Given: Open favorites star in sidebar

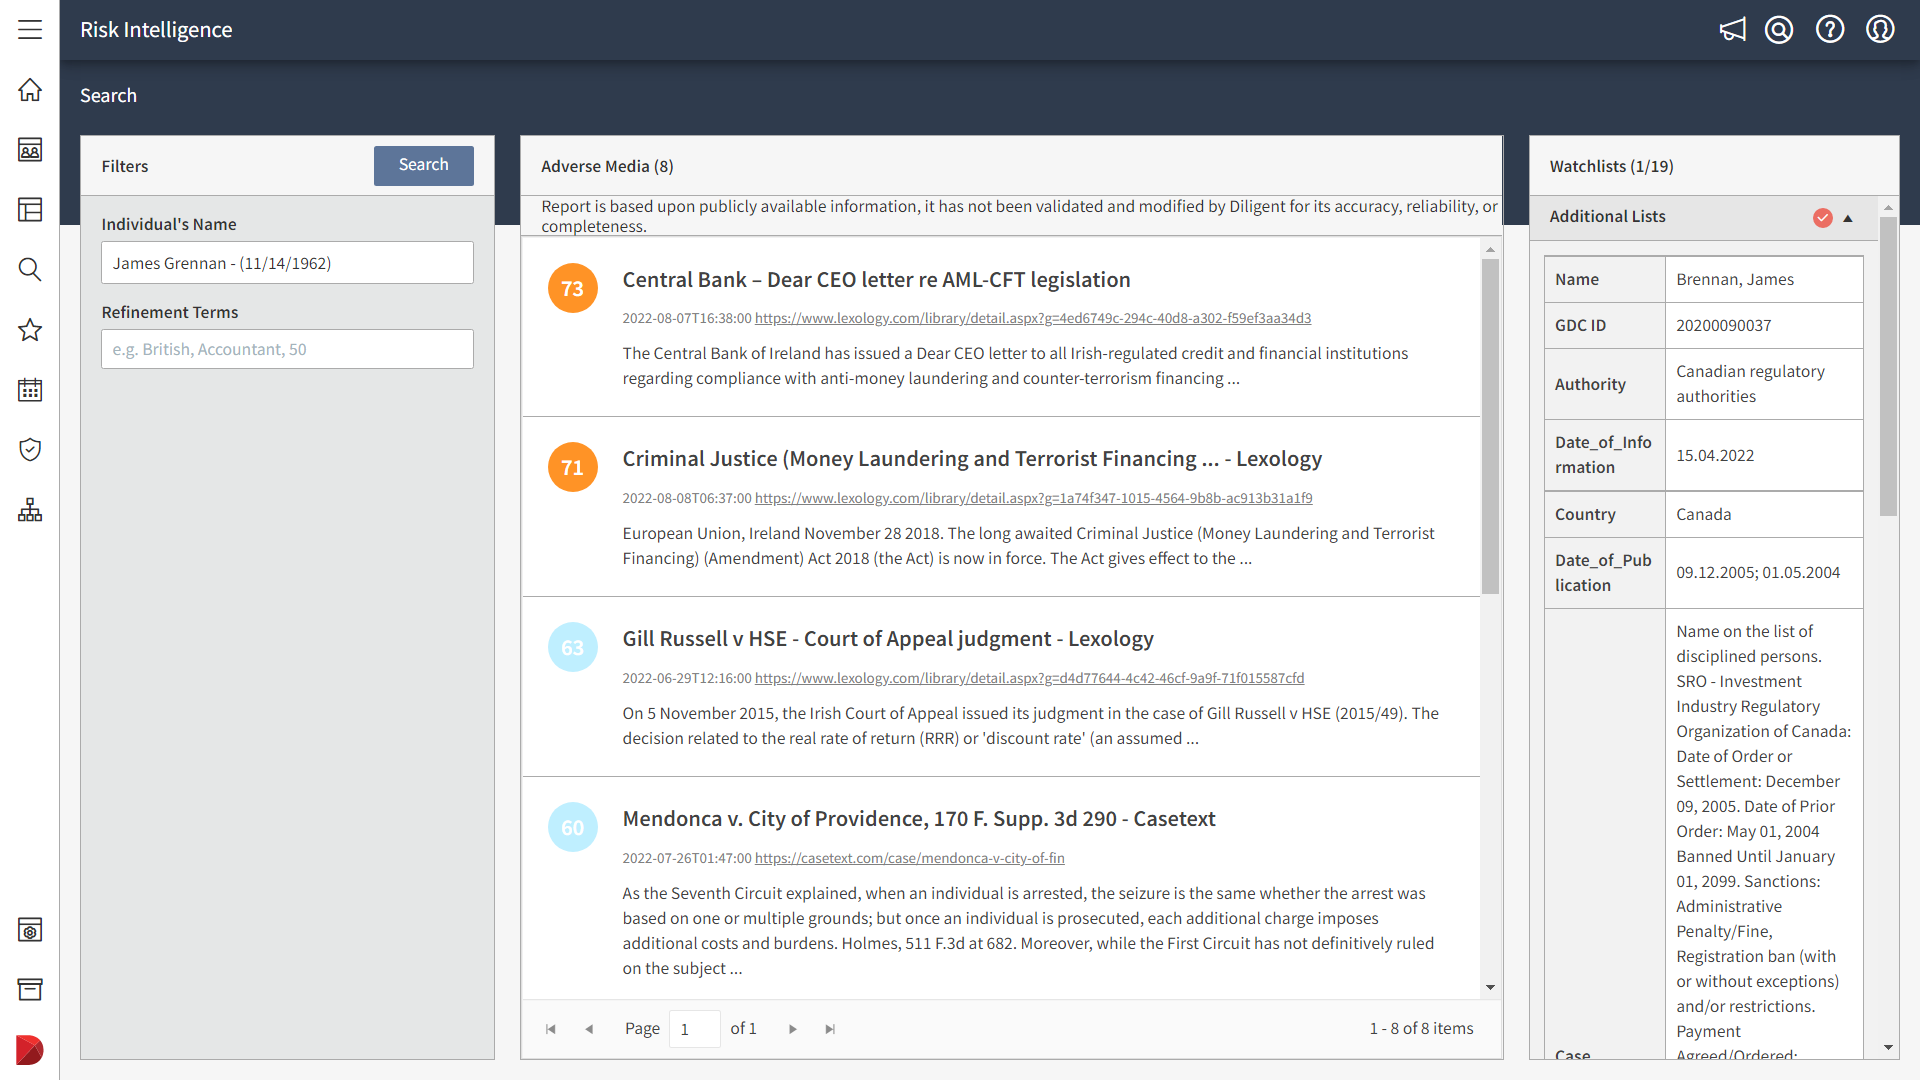Looking at the screenshot, I should (30, 330).
